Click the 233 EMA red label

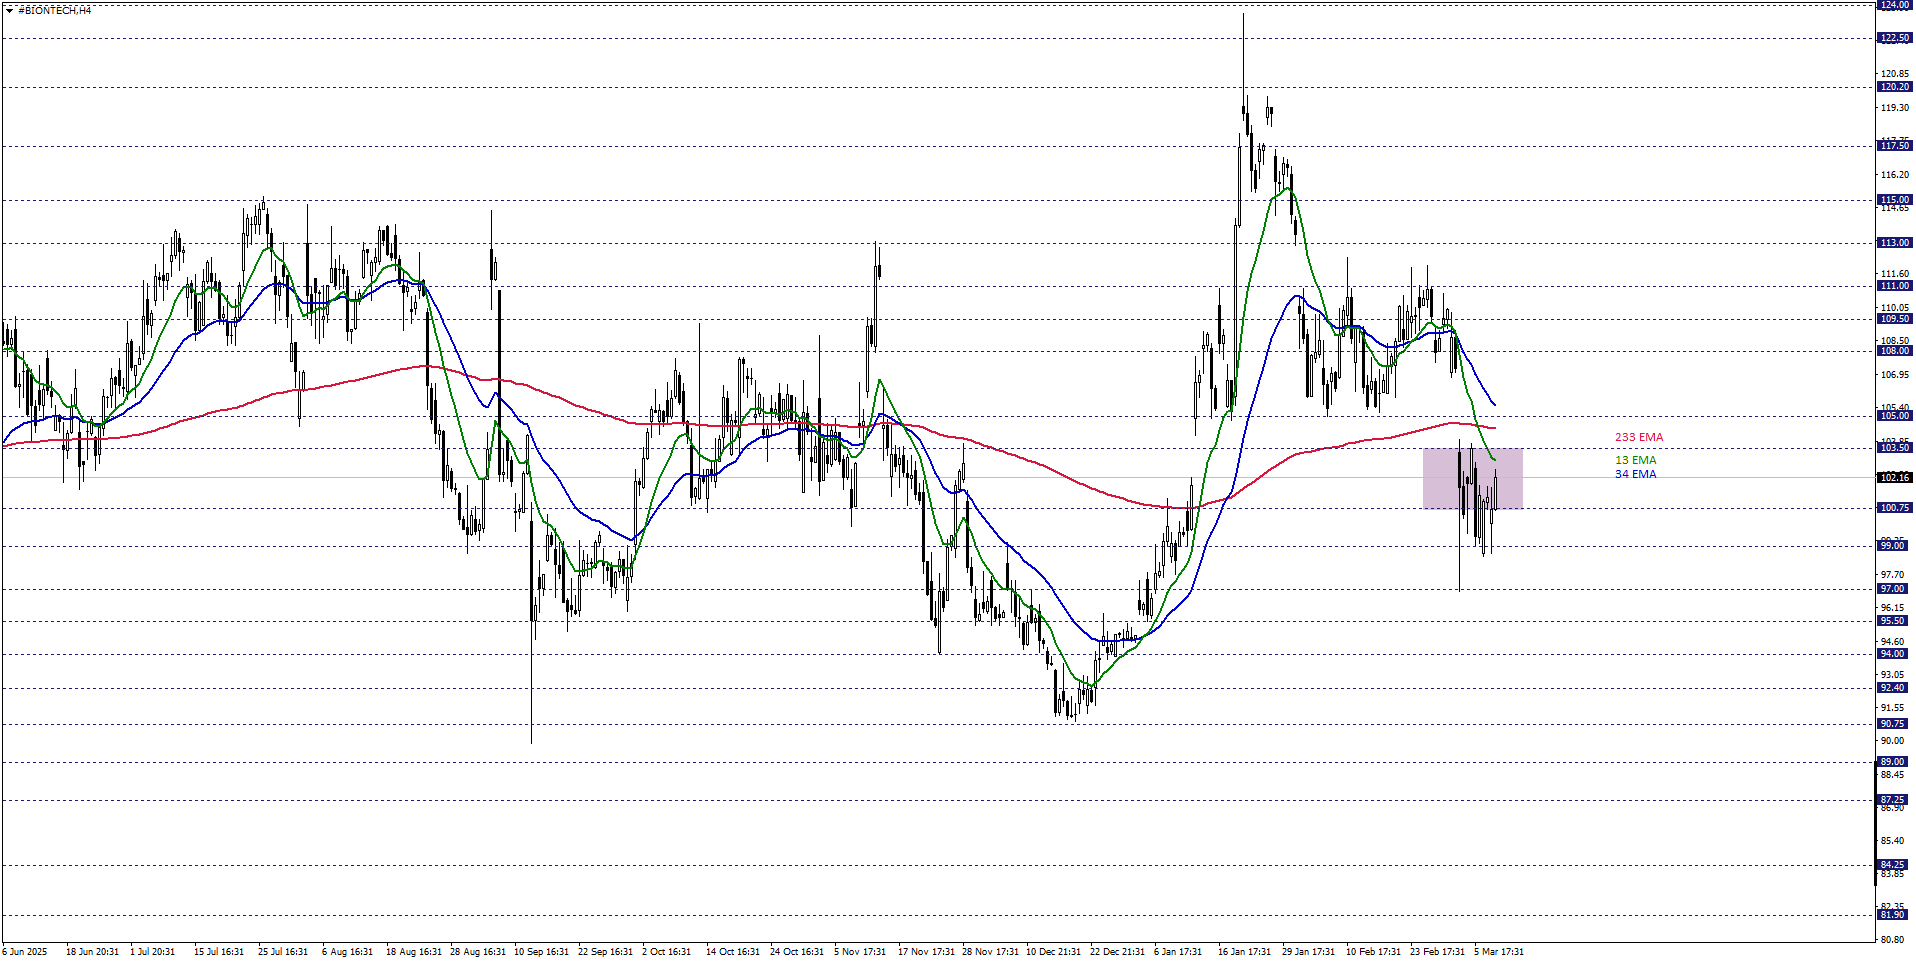1638,438
